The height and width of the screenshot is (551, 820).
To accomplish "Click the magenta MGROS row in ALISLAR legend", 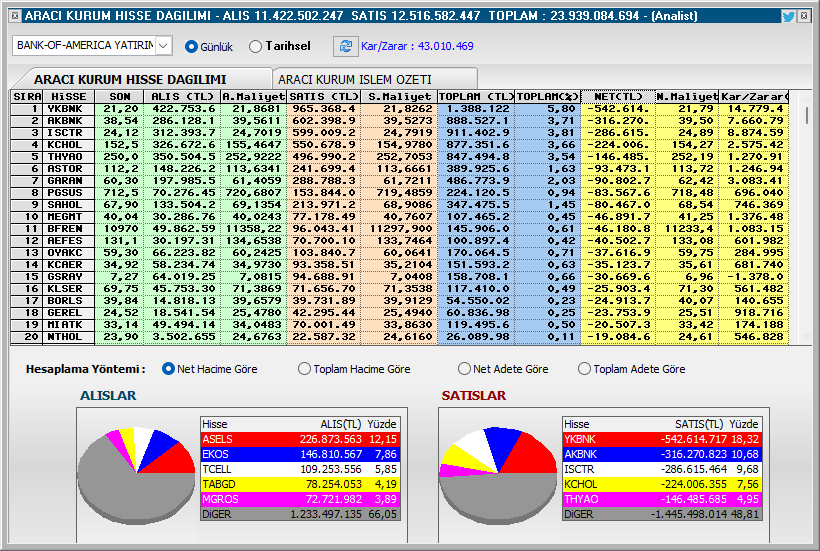I will tap(300, 499).
